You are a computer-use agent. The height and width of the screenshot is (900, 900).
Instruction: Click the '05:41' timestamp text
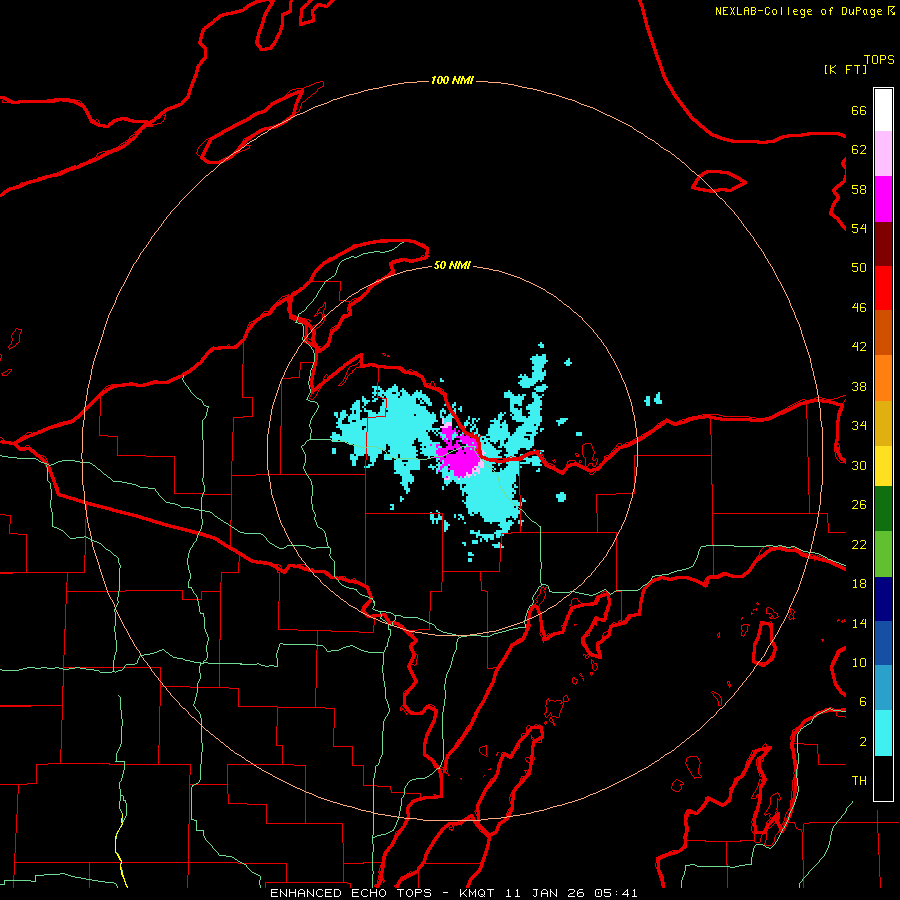(616, 893)
